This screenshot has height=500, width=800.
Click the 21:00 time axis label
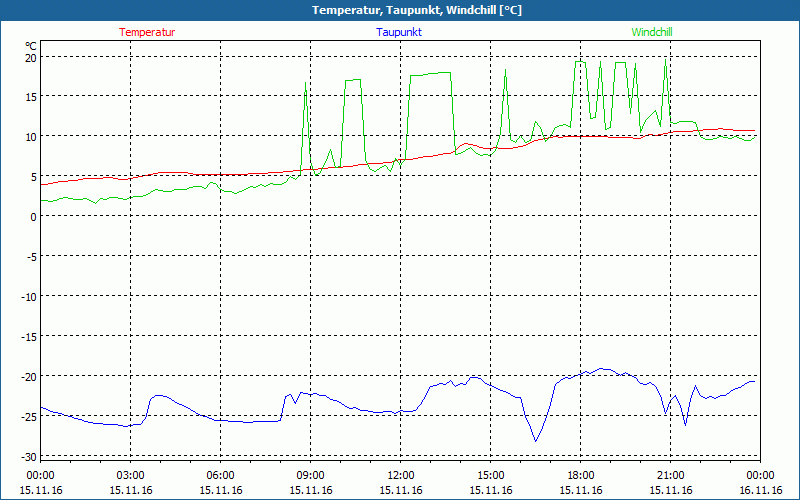670,476
